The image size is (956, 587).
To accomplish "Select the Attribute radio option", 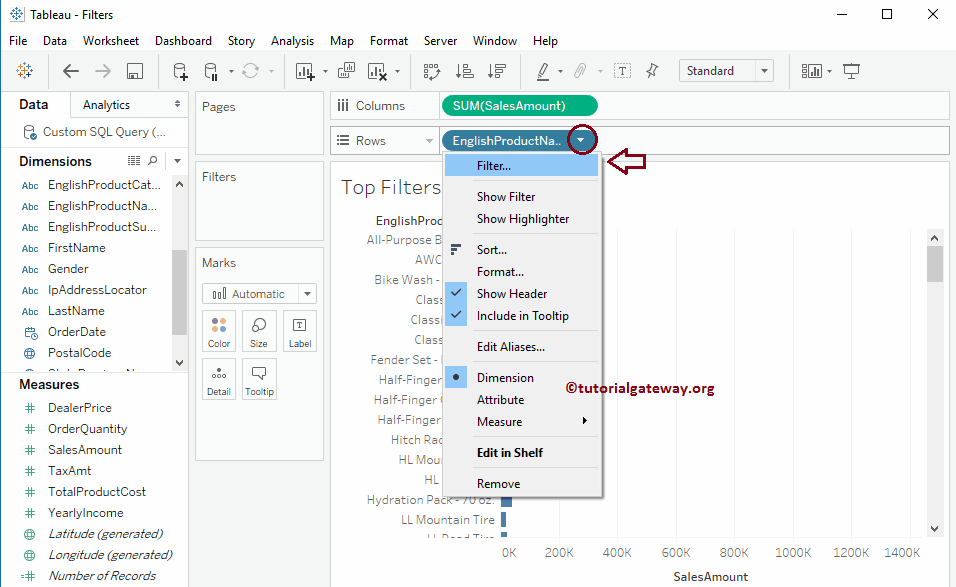I will [499, 399].
